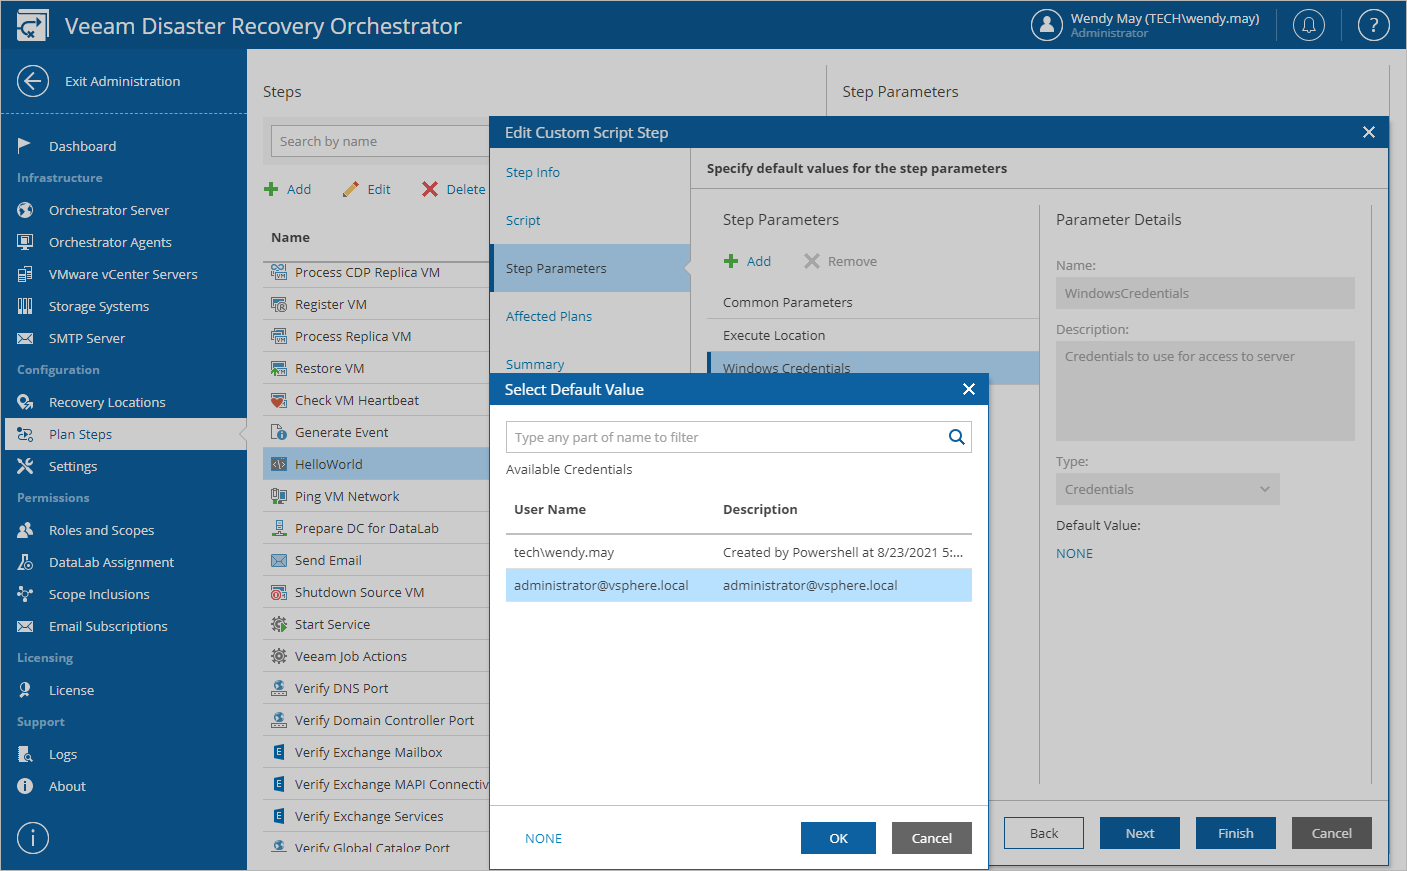
Task: Click the License key icon
Action: pos(25,690)
